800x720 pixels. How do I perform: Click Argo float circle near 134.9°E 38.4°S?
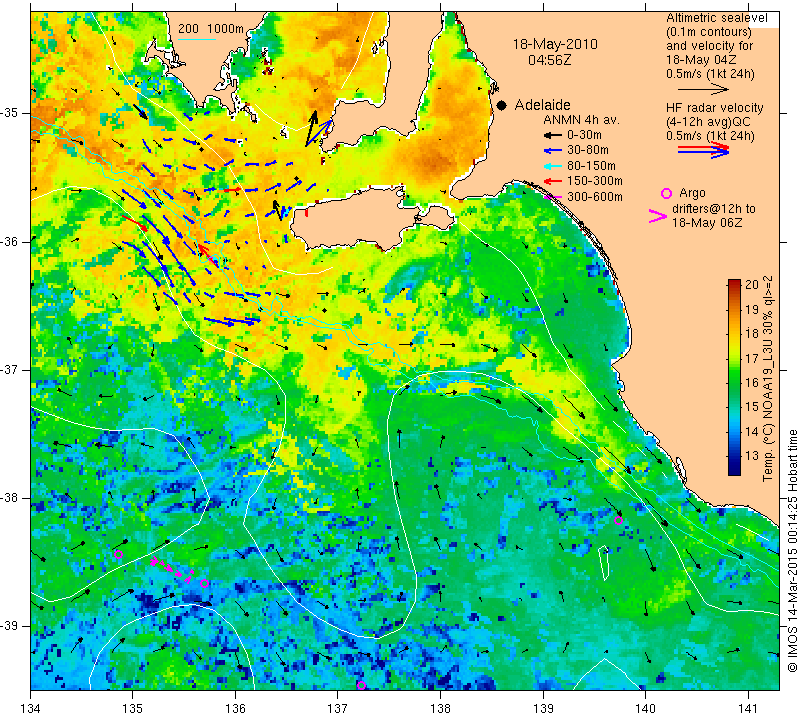tap(118, 554)
